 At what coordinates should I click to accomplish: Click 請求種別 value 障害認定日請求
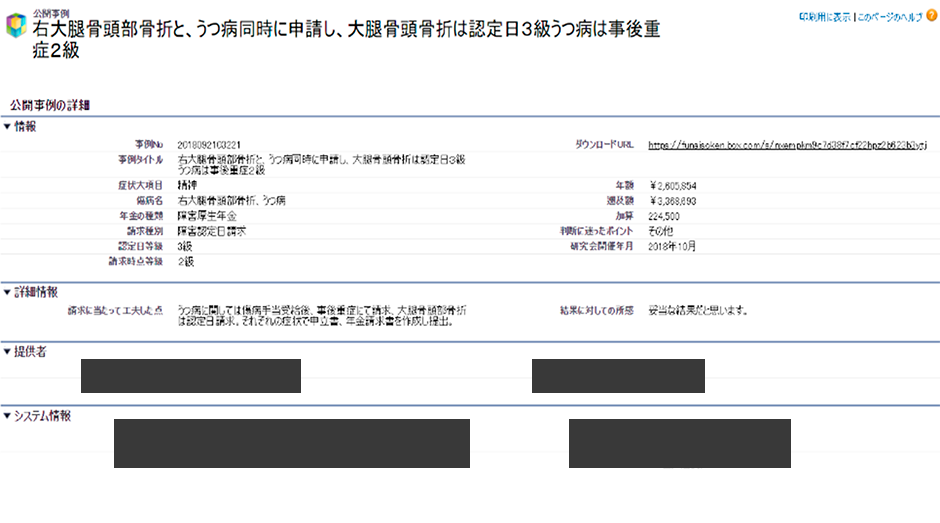click(x=212, y=231)
